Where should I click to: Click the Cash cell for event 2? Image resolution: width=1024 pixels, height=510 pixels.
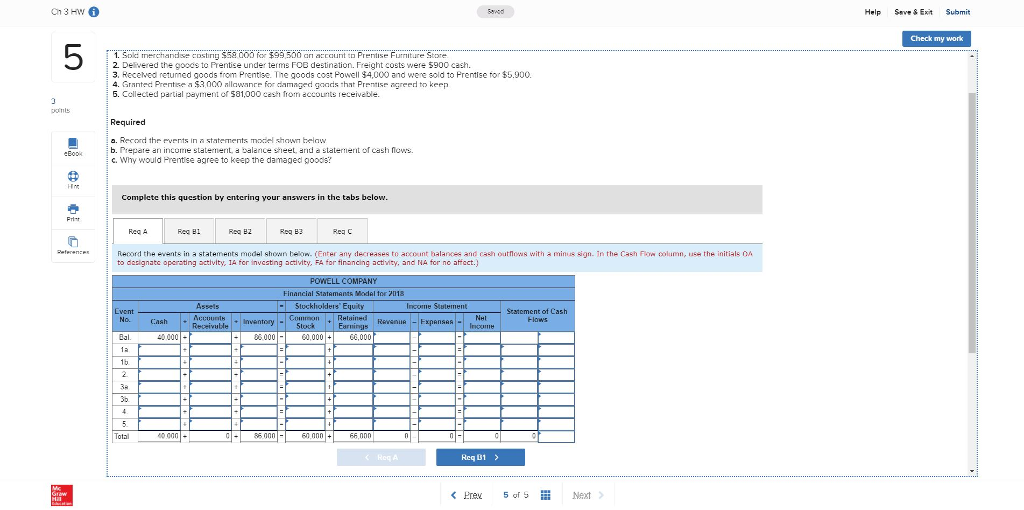point(159,375)
